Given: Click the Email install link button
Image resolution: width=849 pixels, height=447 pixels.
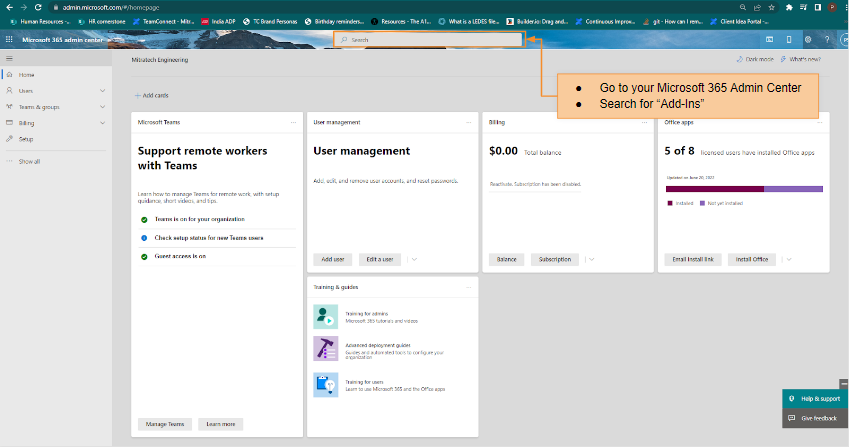Looking at the screenshot, I should click(x=693, y=259).
